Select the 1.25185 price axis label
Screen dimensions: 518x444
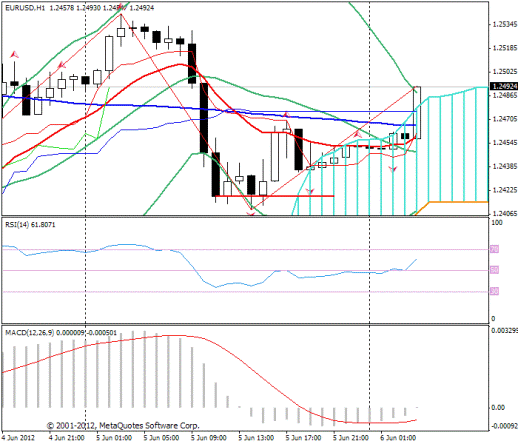coord(505,48)
